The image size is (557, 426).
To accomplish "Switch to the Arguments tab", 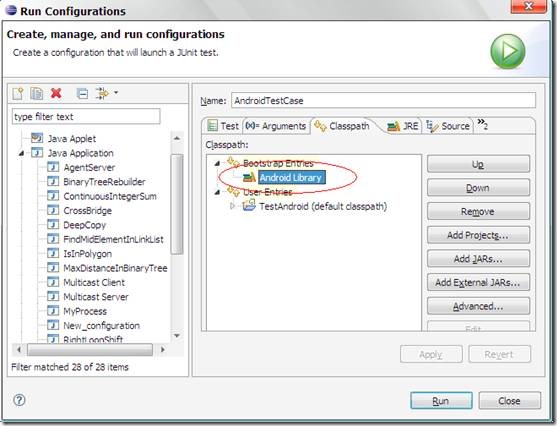I will [276, 126].
